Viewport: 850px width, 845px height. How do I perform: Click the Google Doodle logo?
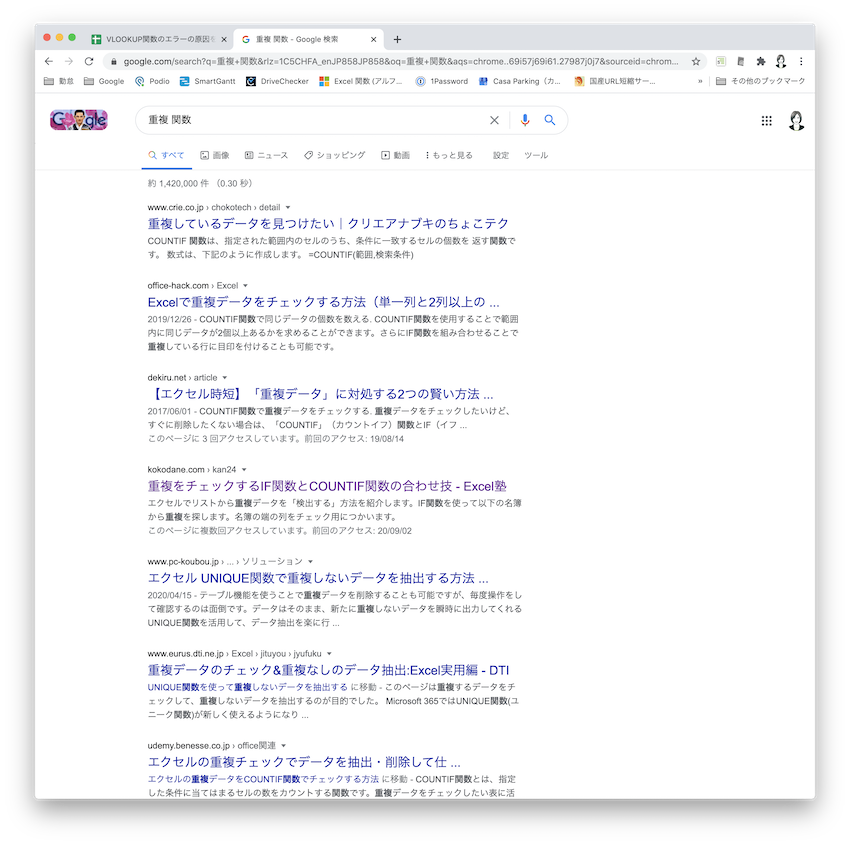point(79,120)
